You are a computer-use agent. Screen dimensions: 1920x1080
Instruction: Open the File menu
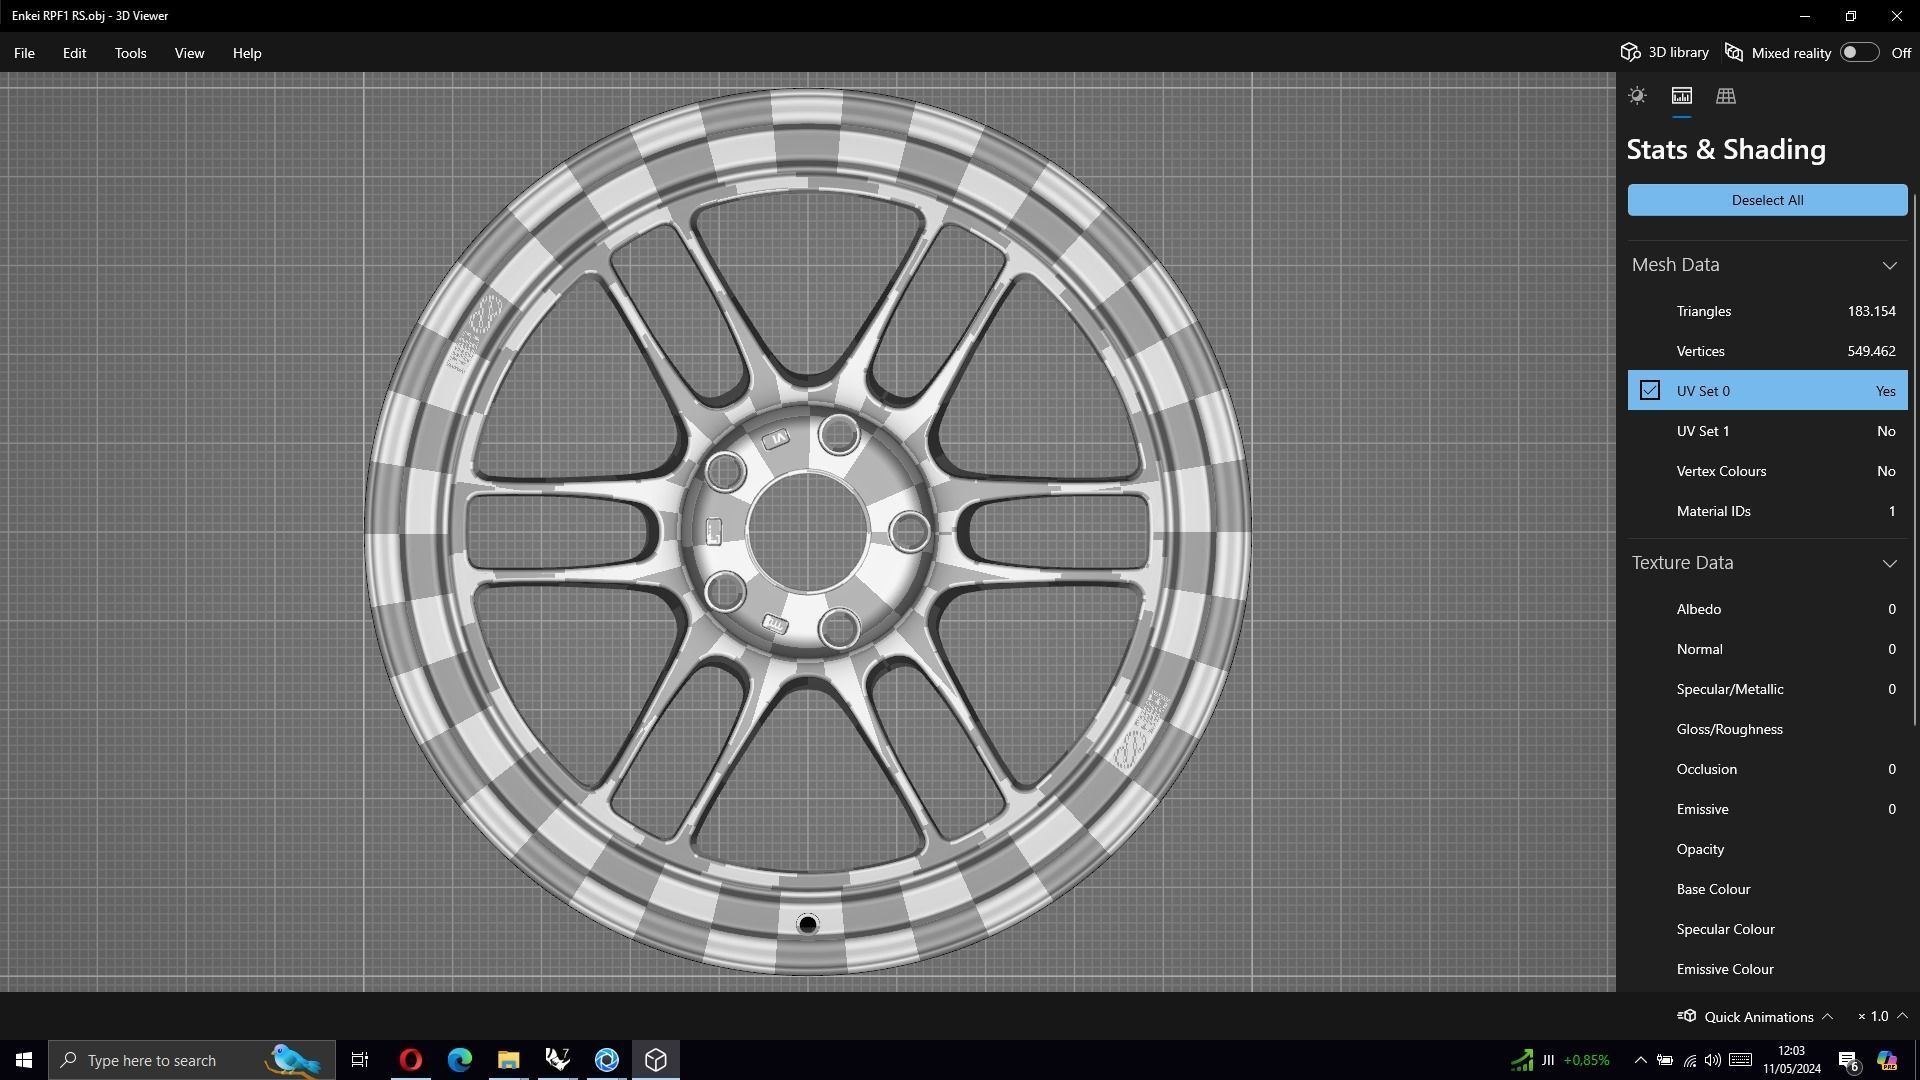(24, 53)
